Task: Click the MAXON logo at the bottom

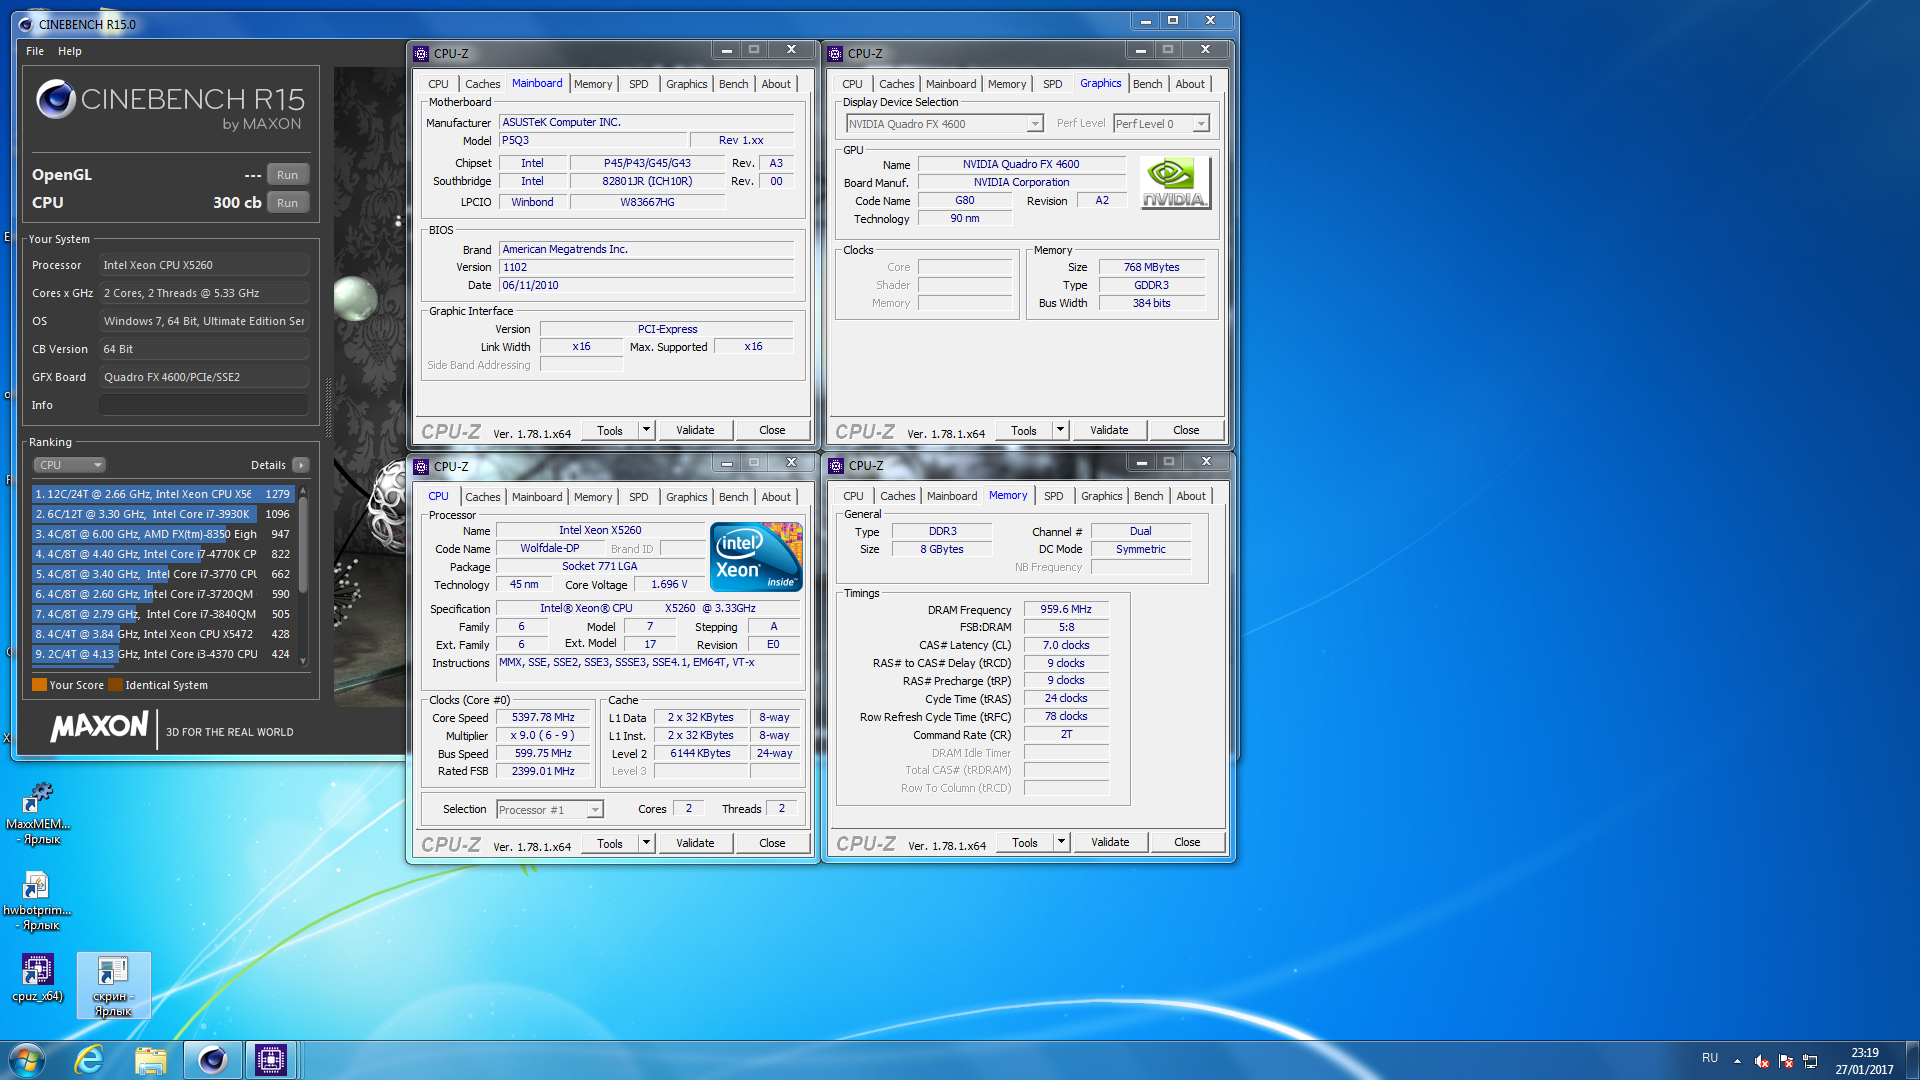Action: (x=100, y=726)
